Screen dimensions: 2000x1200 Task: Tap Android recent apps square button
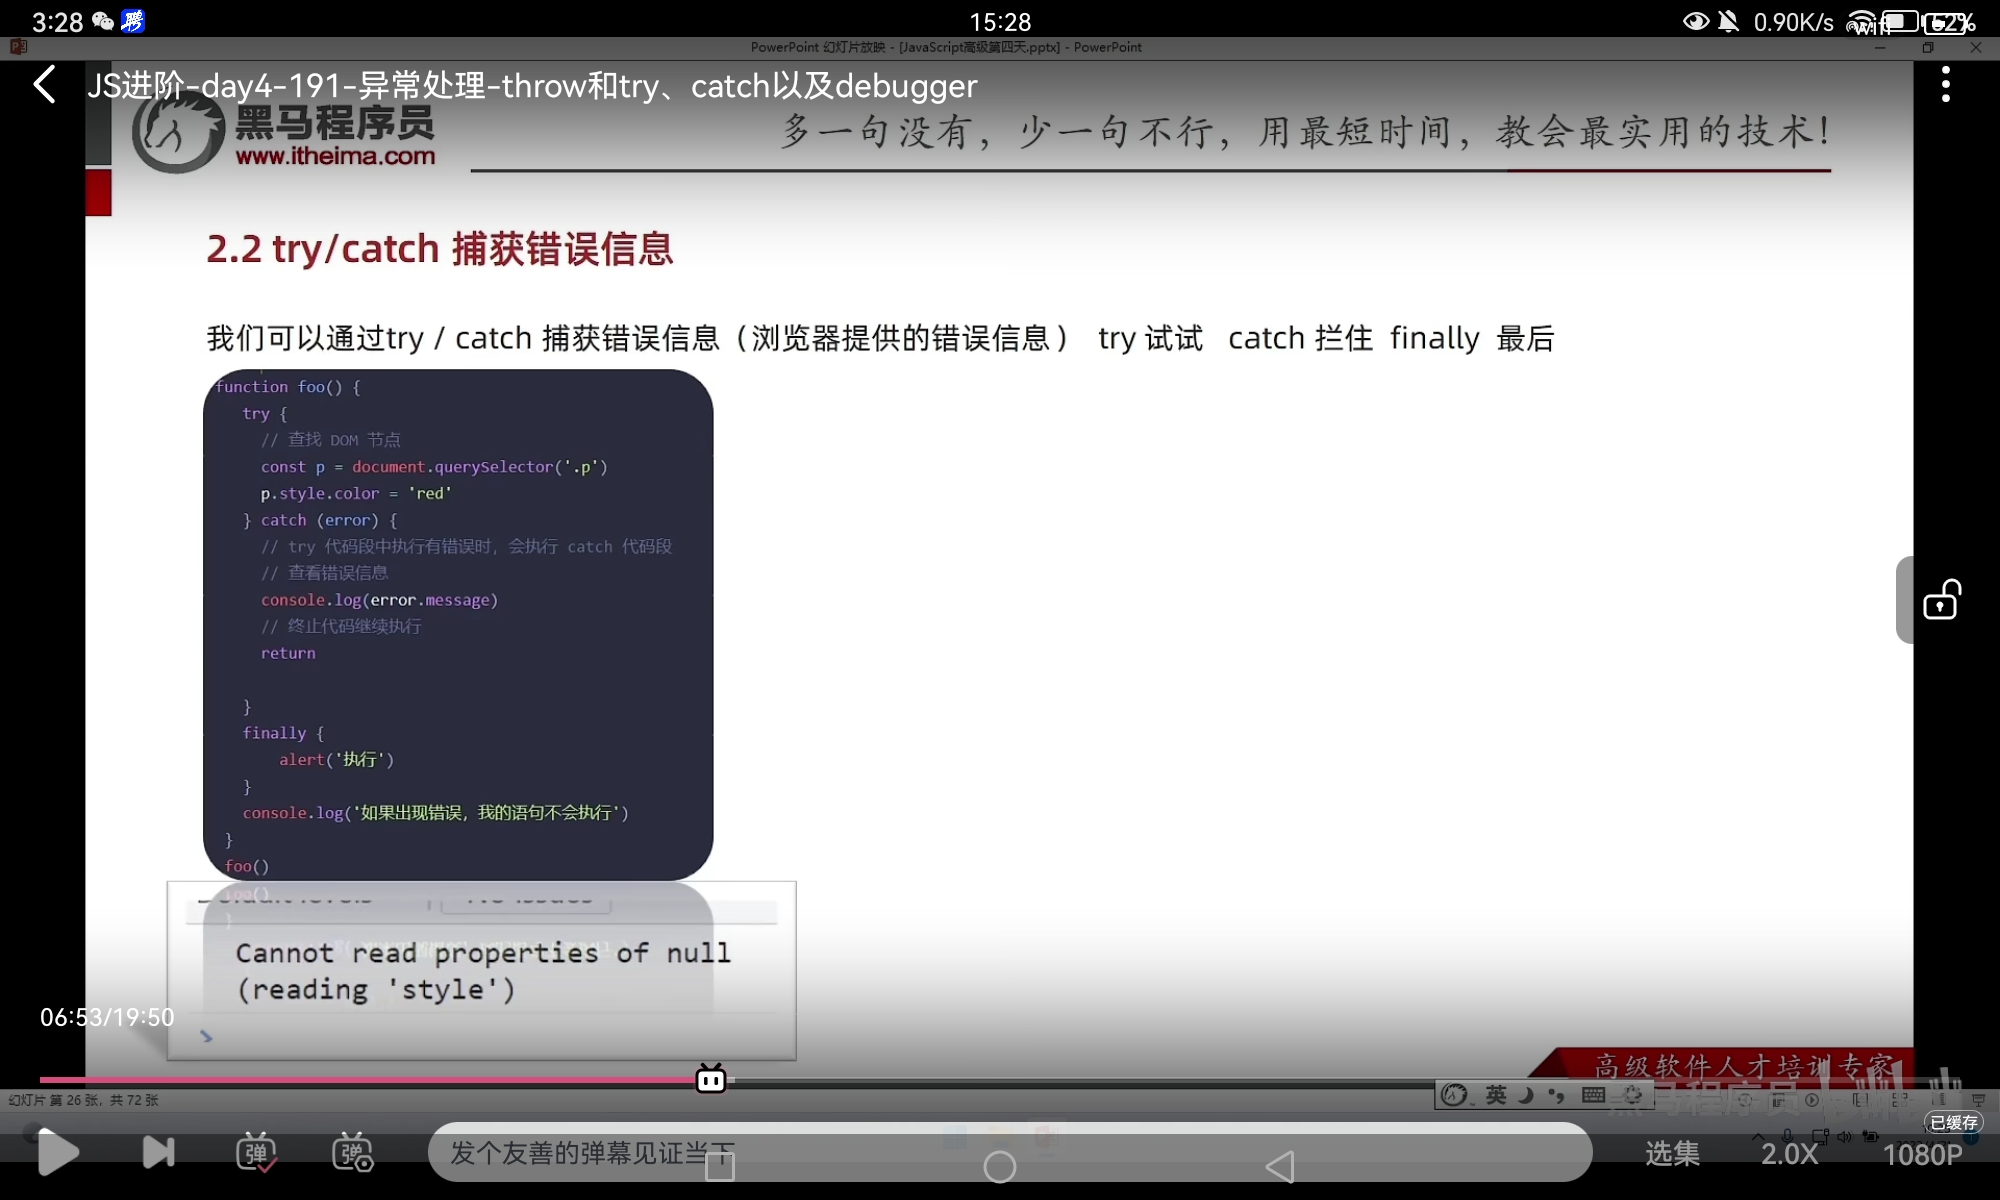[720, 1167]
